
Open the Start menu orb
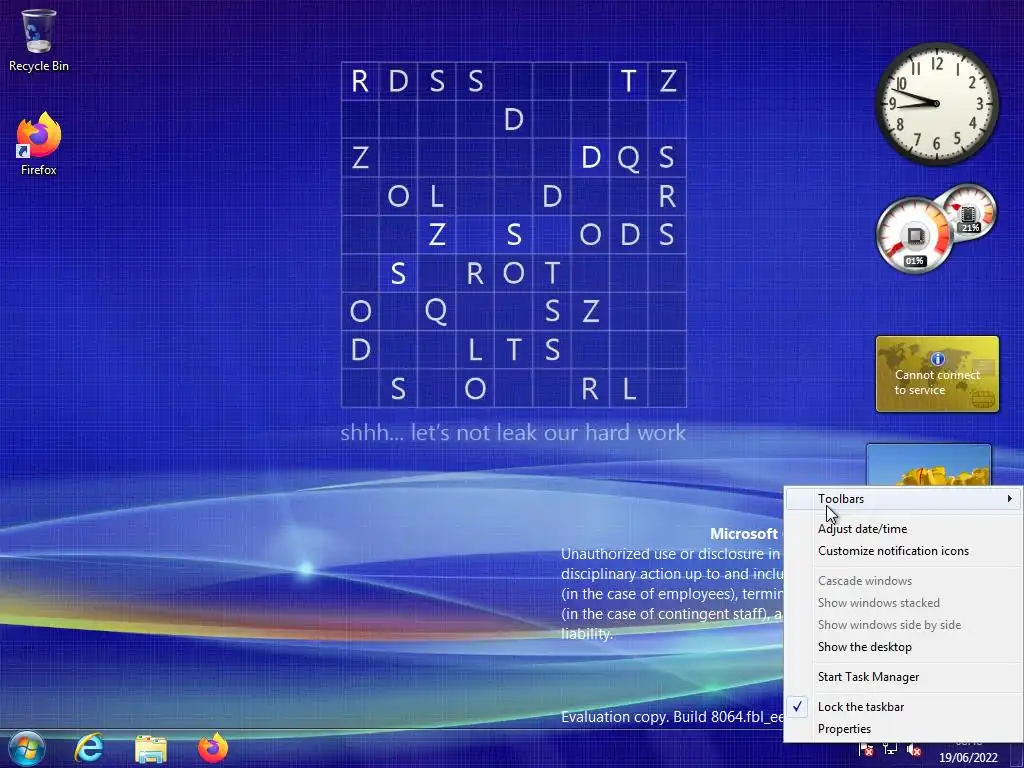pyautogui.click(x=27, y=748)
